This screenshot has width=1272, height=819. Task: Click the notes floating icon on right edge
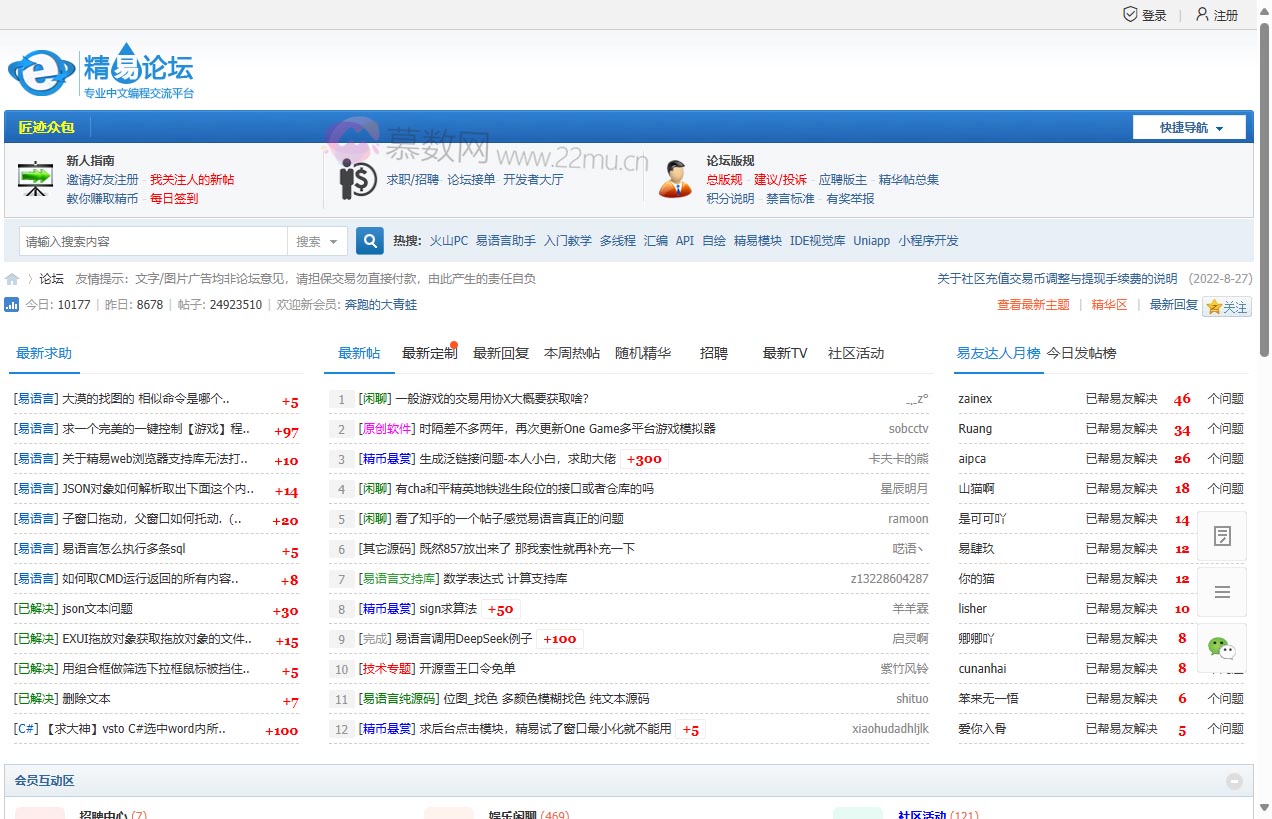1221,536
